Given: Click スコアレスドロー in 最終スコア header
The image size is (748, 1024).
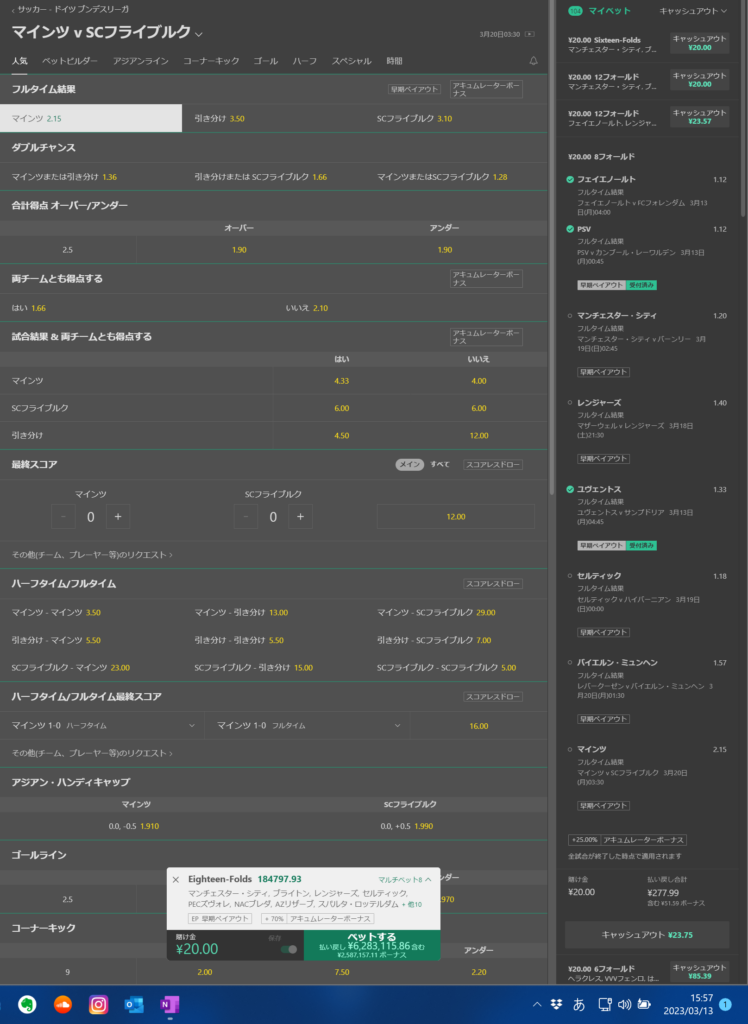Looking at the screenshot, I should click(493, 464).
